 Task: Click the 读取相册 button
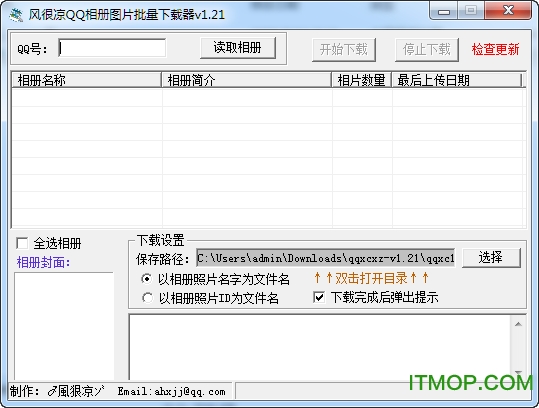pyautogui.click(x=238, y=48)
